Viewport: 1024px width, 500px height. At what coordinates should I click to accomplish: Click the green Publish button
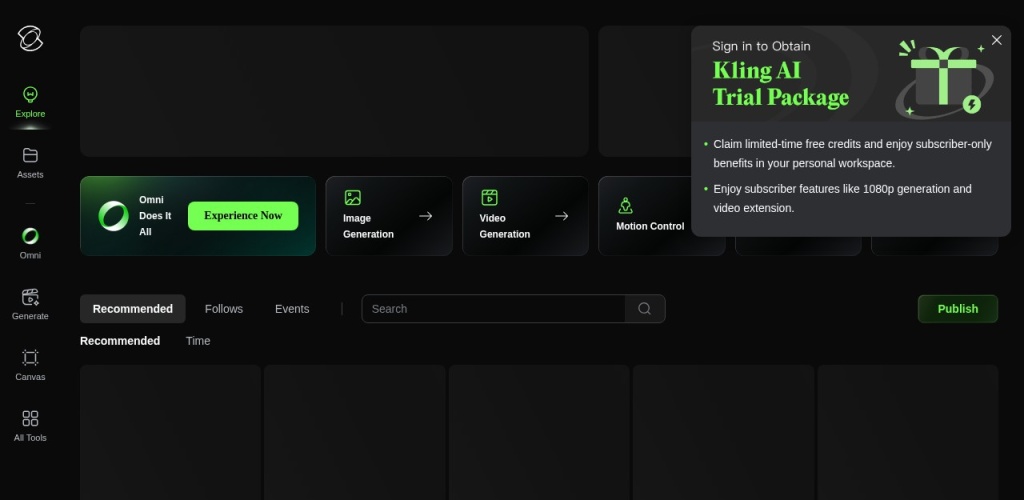(x=957, y=309)
